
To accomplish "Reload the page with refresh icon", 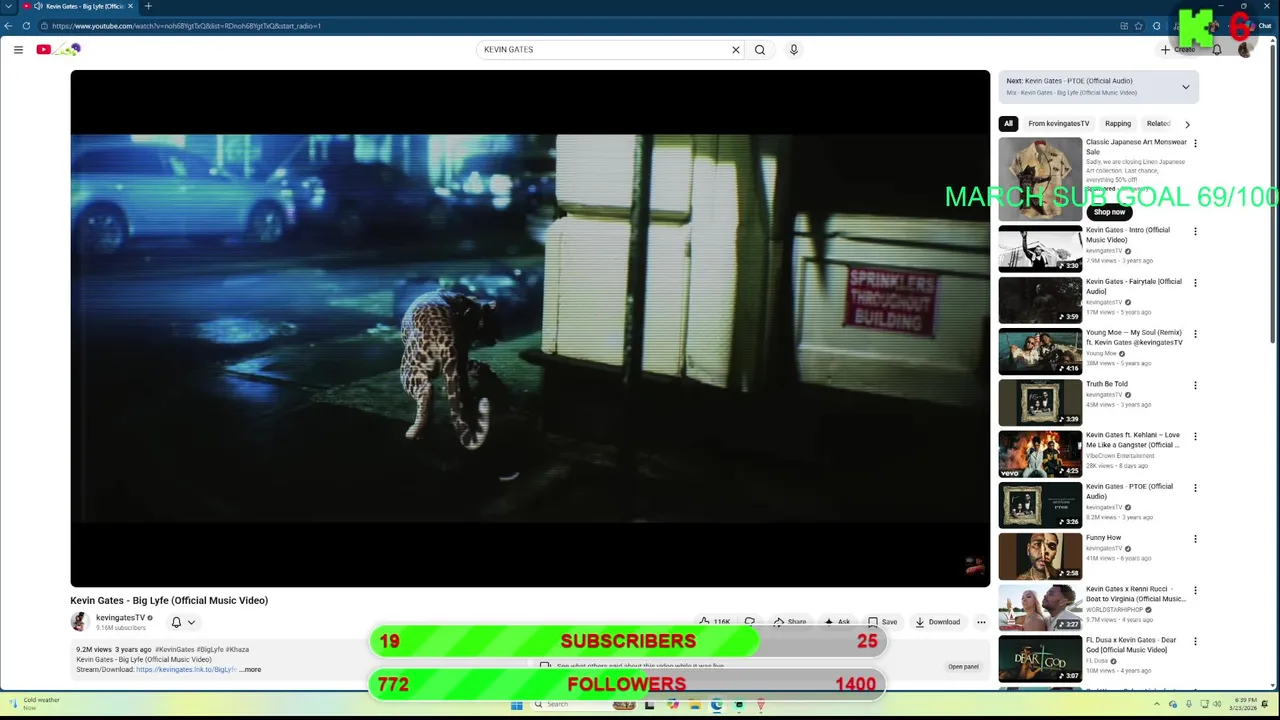I will click(25, 26).
